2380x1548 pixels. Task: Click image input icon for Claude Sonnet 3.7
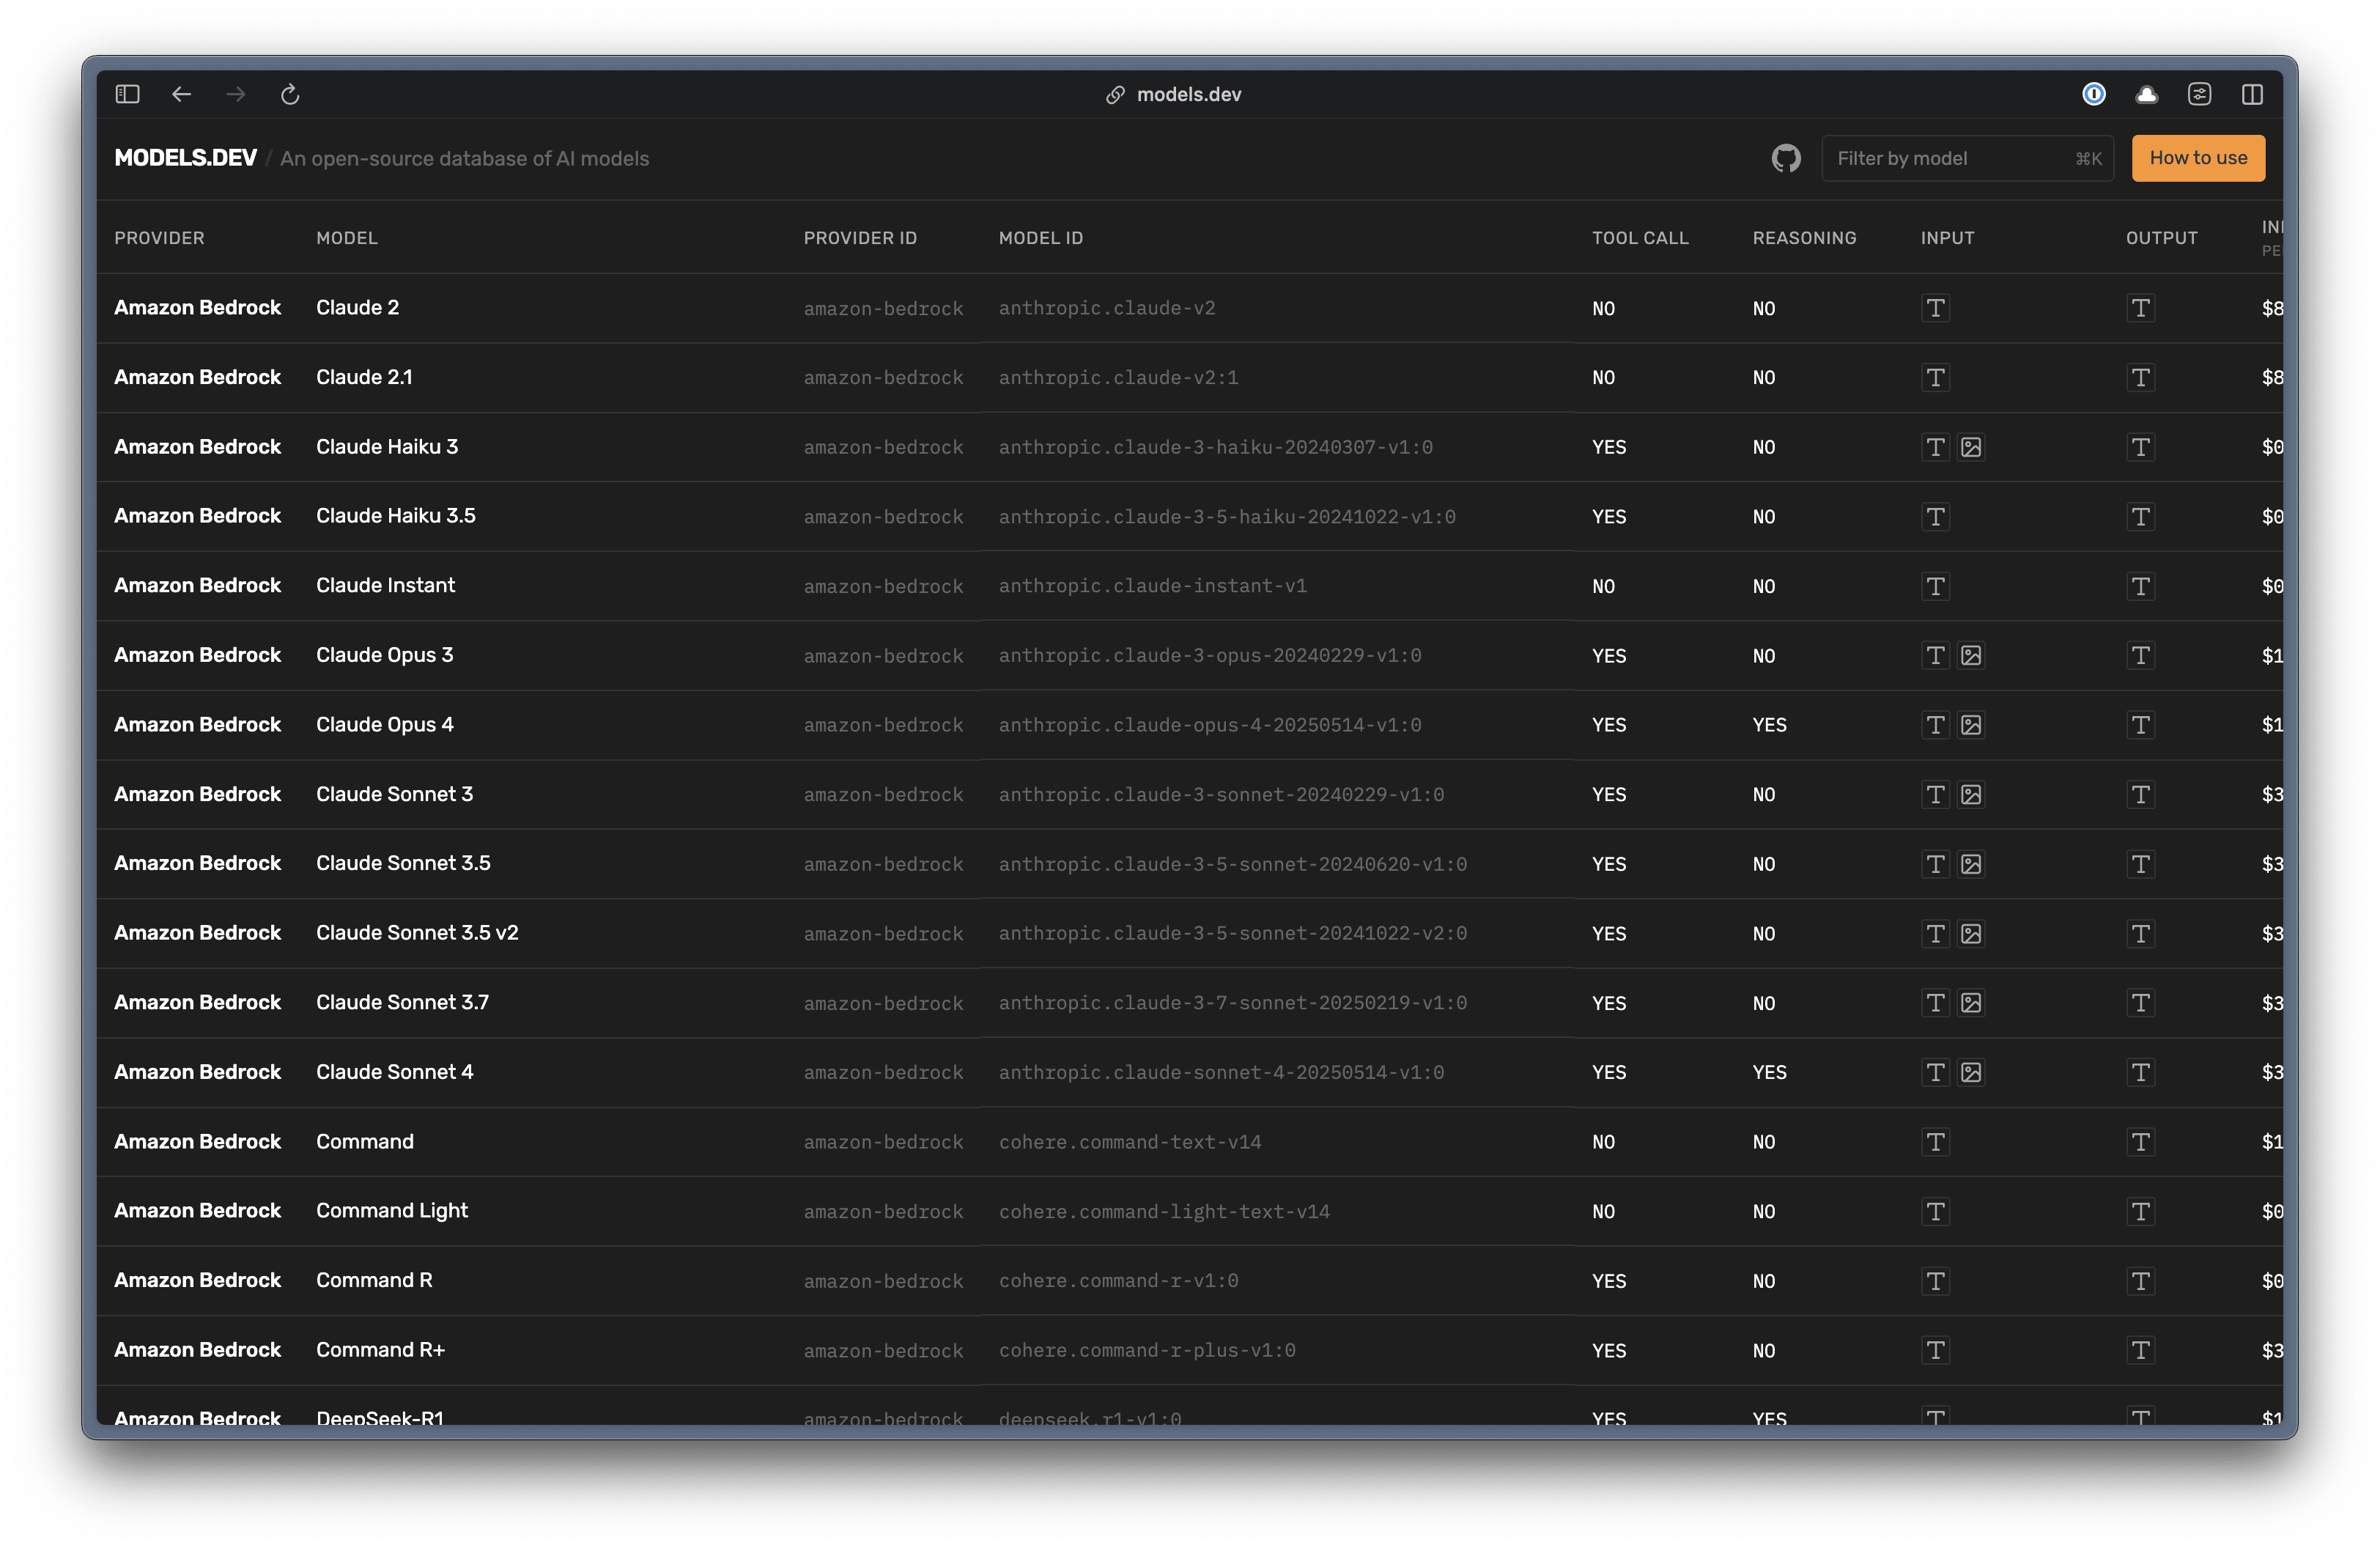point(1970,1003)
